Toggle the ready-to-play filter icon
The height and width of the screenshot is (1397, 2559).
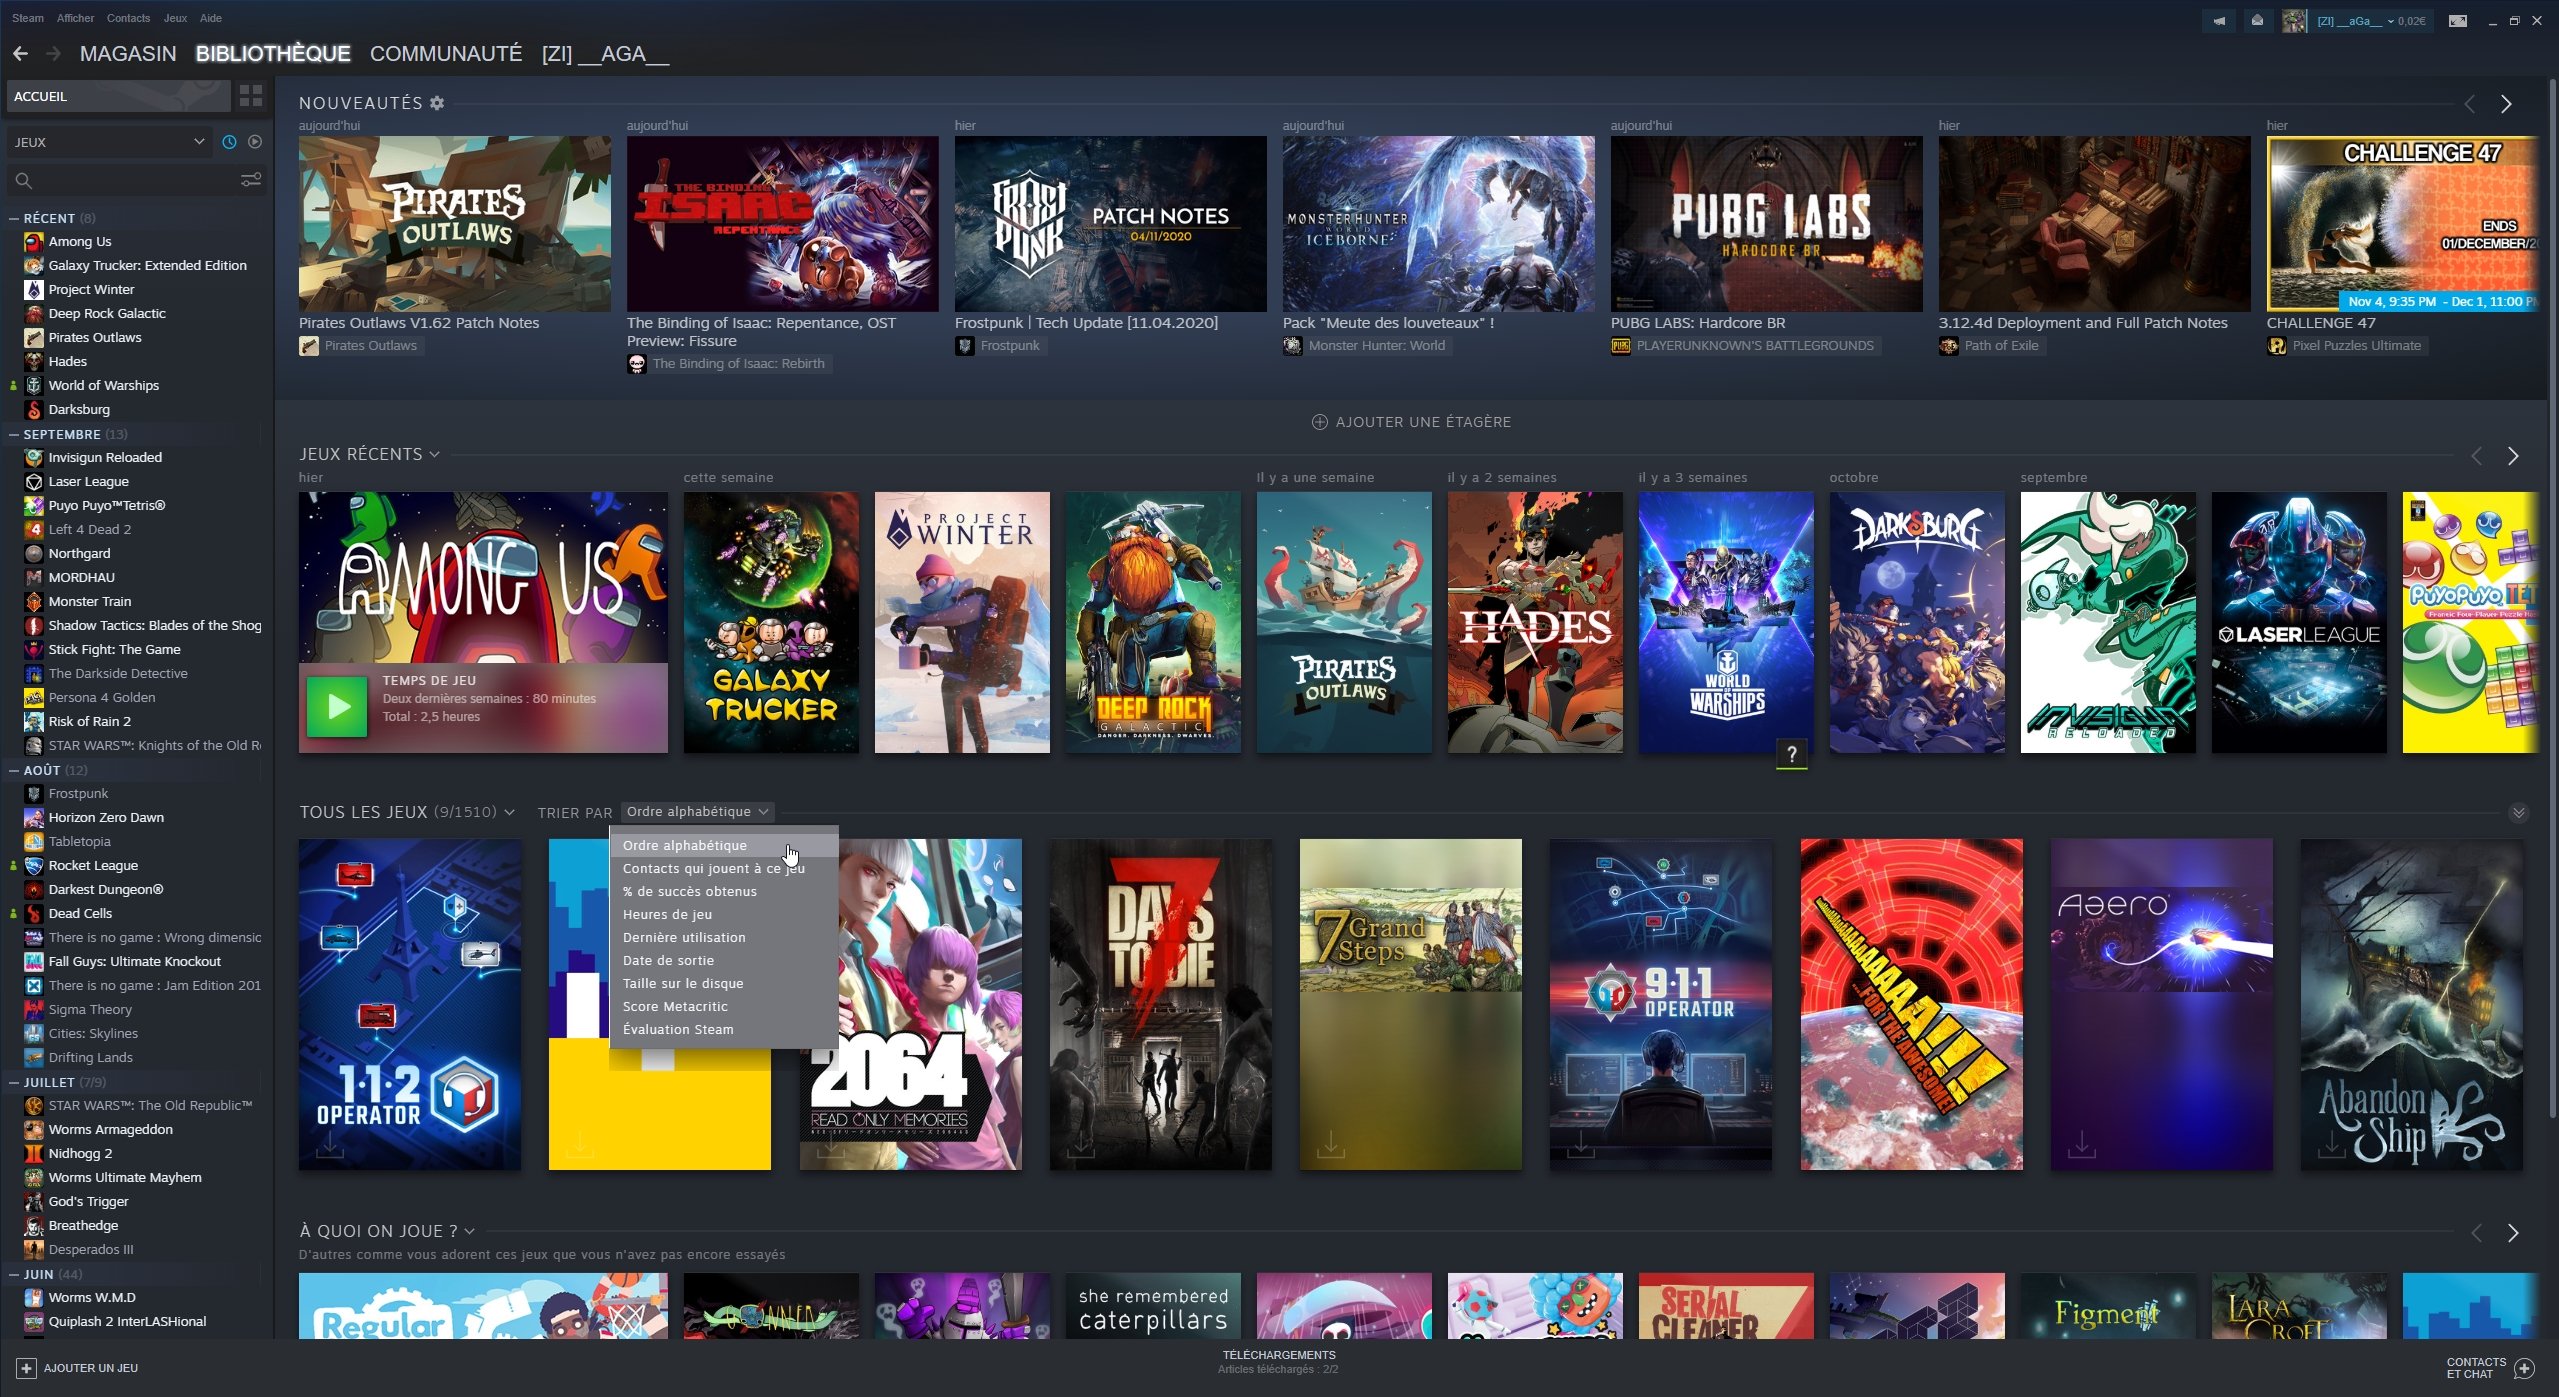pyautogui.click(x=255, y=141)
